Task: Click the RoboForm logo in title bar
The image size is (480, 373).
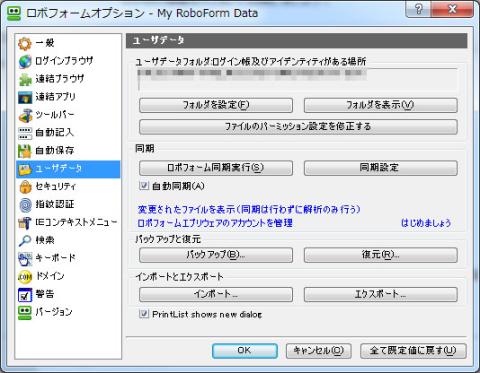Action: pos(14,13)
